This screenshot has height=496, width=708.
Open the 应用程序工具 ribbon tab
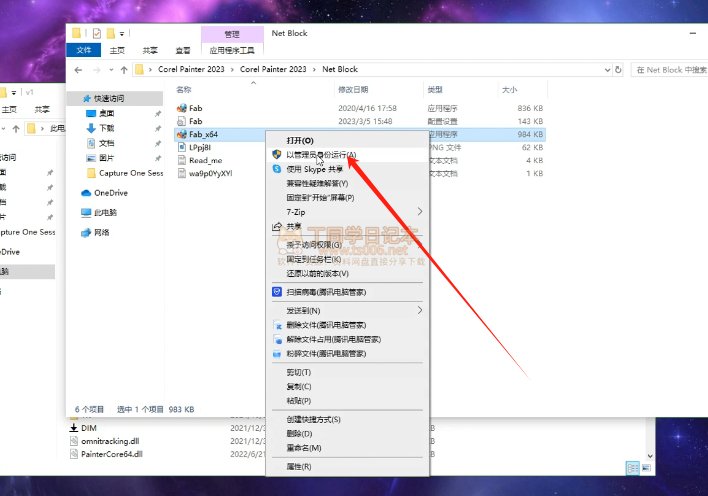[x=232, y=50]
